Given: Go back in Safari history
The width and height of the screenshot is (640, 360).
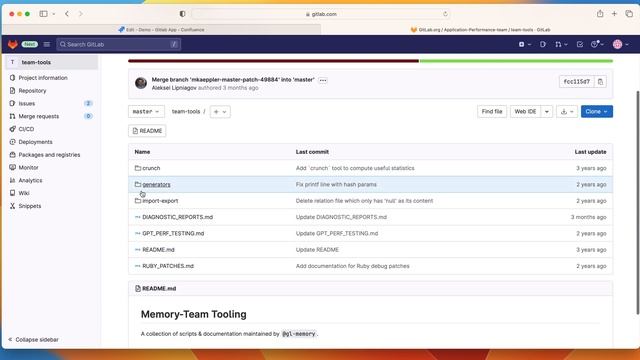Looking at the screenshot, I should click(x=67, y=14).
